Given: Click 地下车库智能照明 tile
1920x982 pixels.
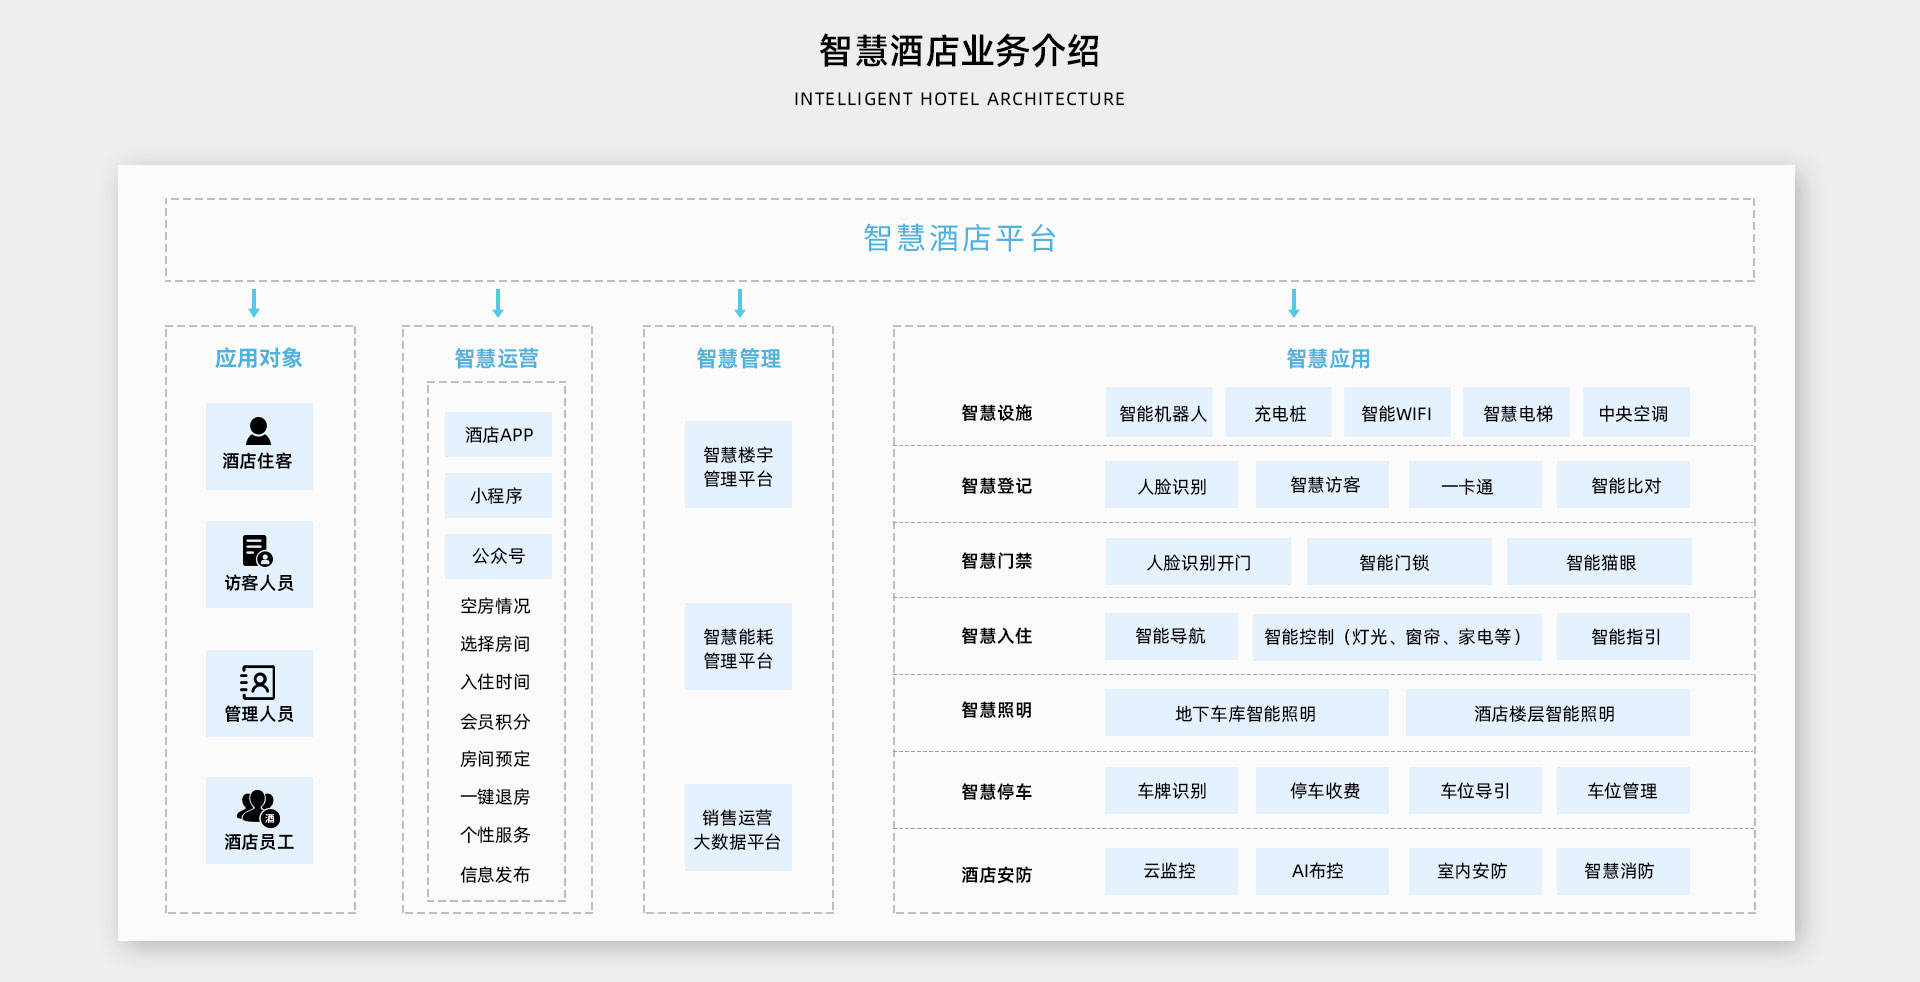Looking at the screenshot, I should pos(1246,713).
